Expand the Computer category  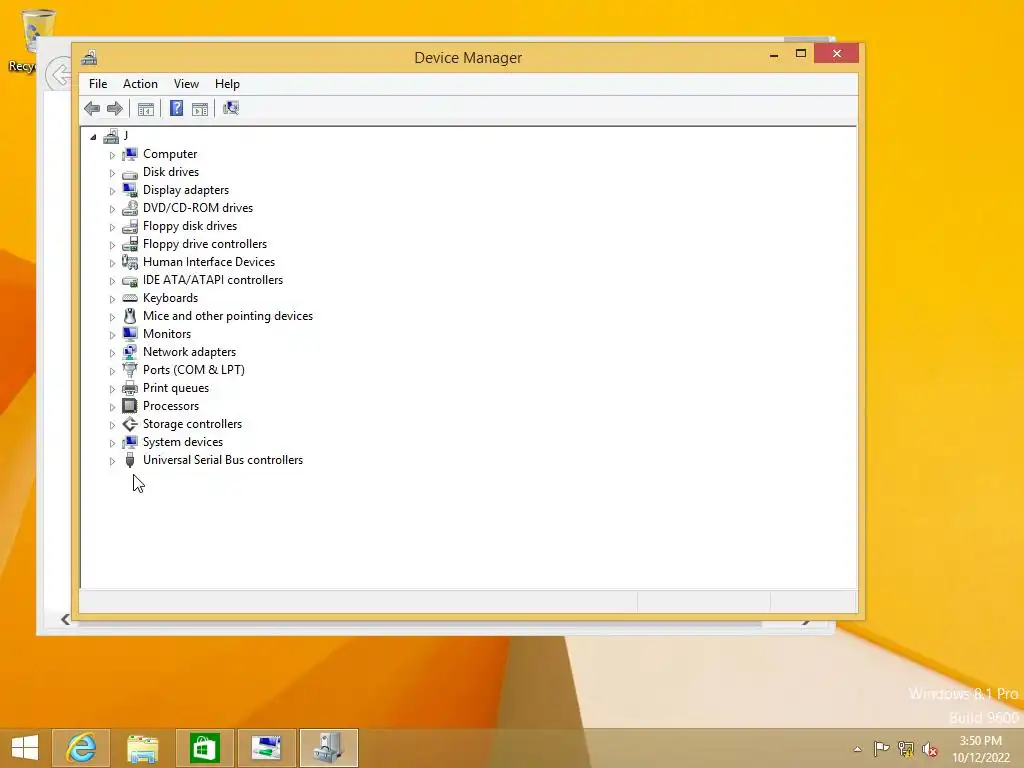point(112,155)
